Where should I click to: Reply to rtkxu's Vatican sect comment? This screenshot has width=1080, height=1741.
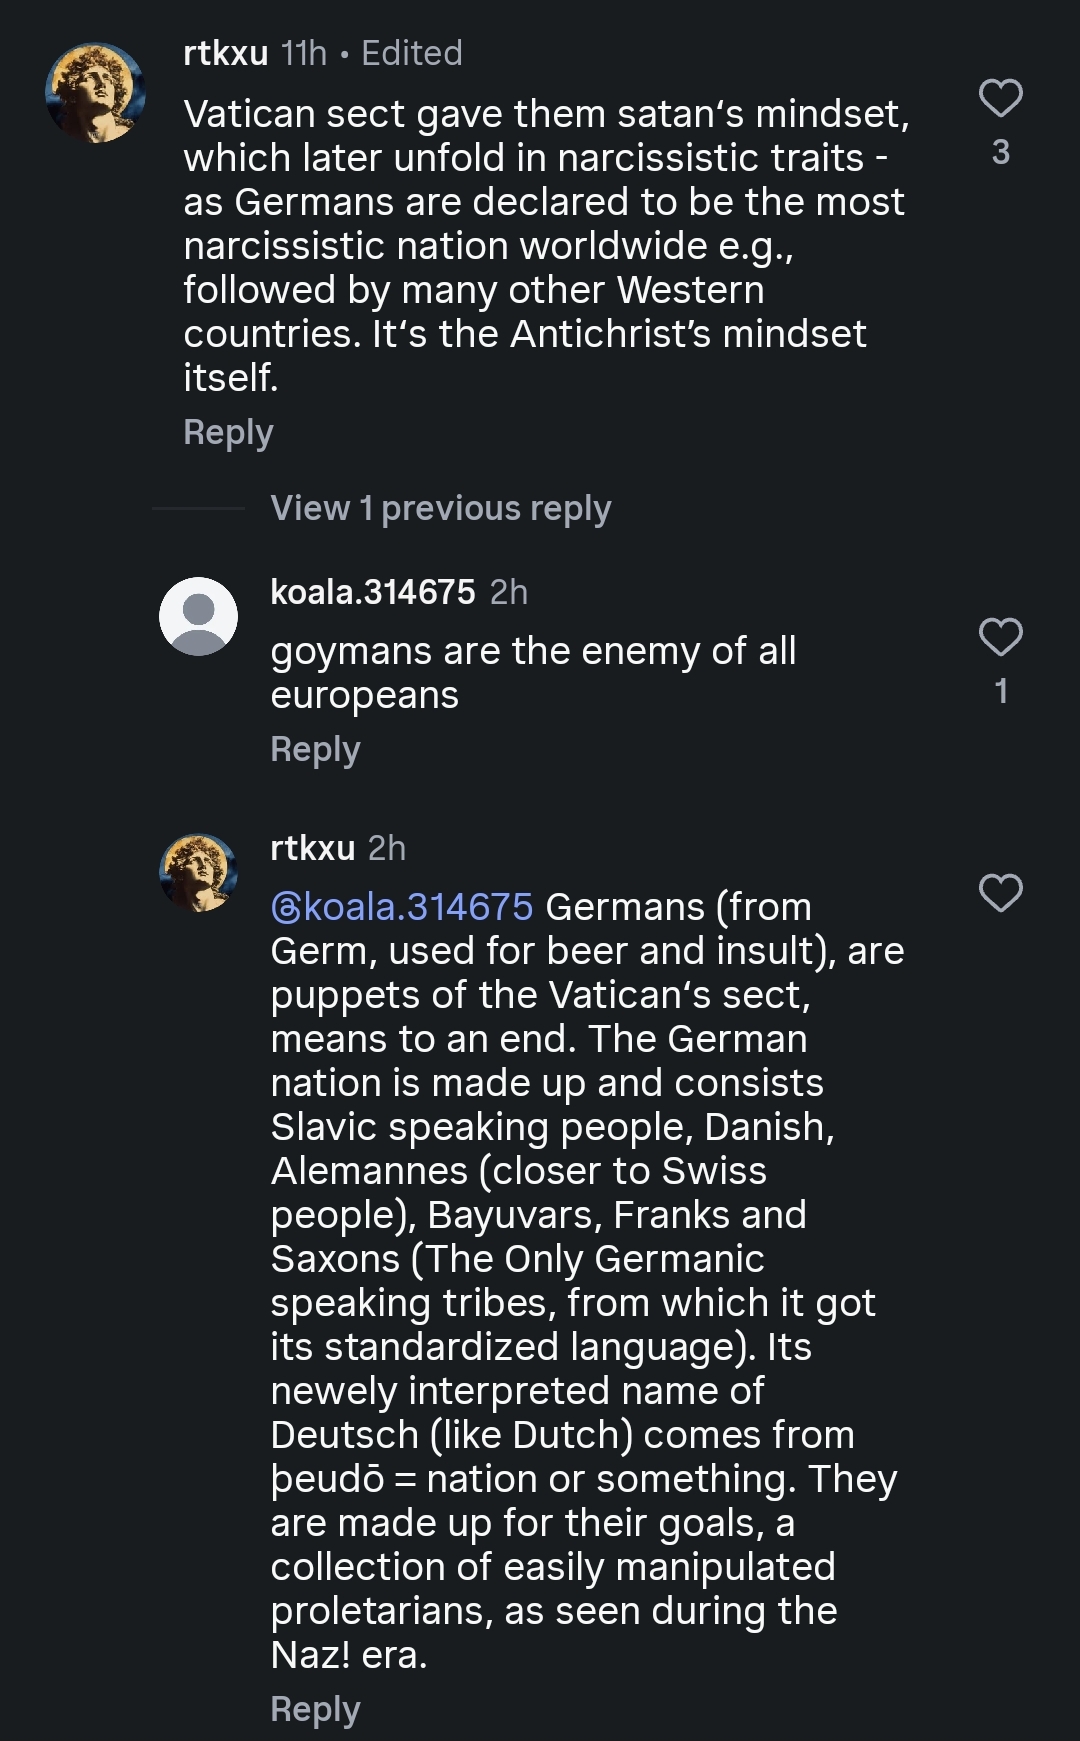tap(228, 433)
